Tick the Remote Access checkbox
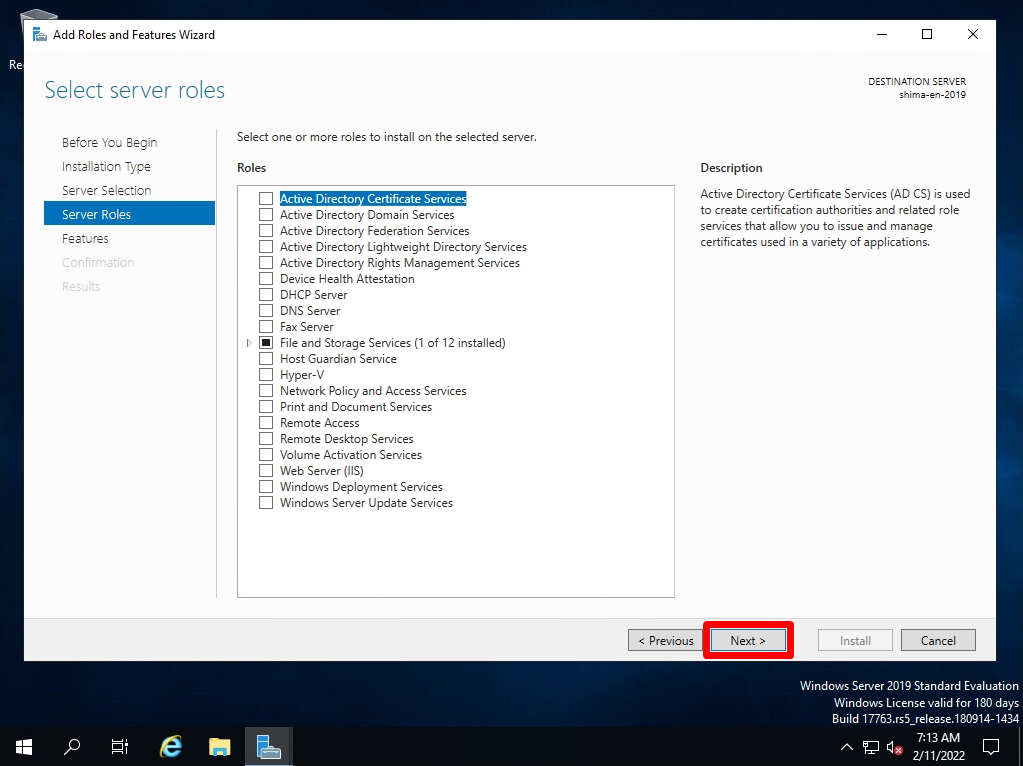 266,422
